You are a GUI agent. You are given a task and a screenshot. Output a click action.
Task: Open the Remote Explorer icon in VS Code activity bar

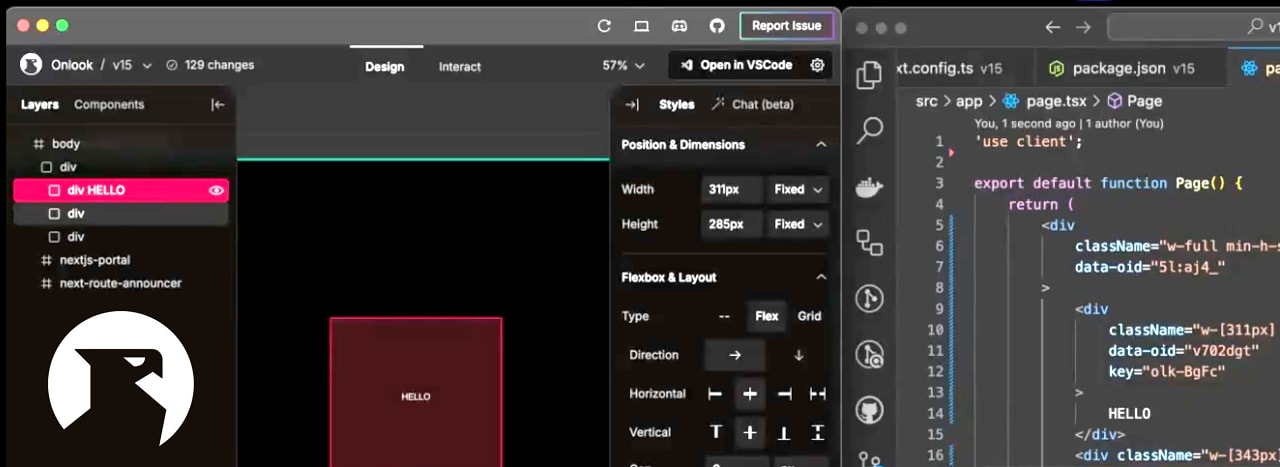tap(870, 242)
